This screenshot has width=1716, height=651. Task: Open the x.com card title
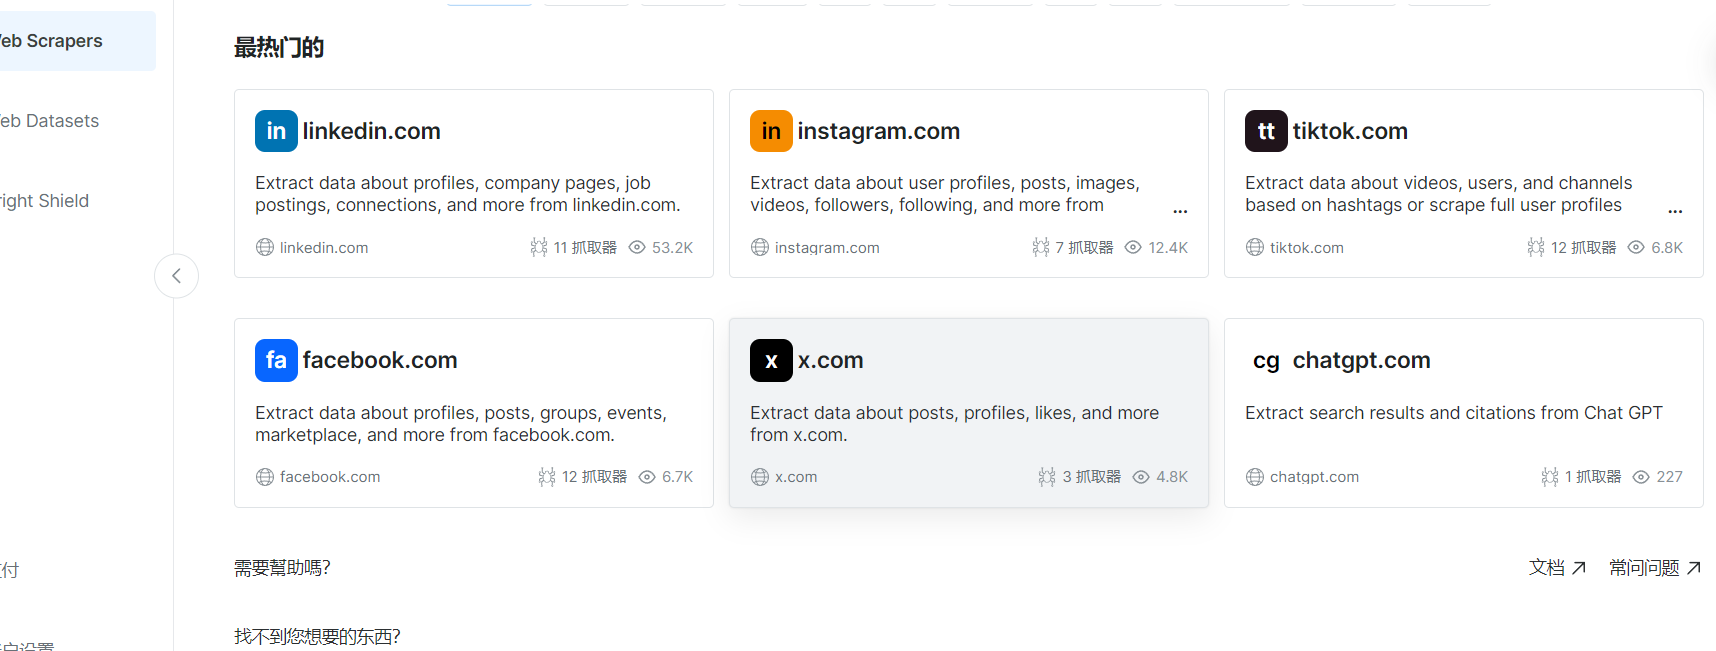pos(830,360)
